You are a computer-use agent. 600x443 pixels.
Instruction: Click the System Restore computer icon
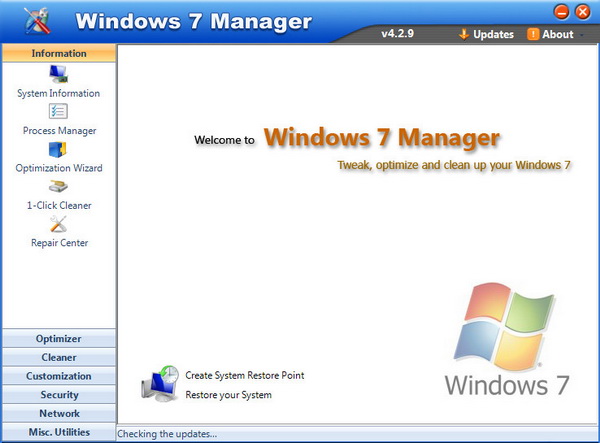(x=160, y=384)
